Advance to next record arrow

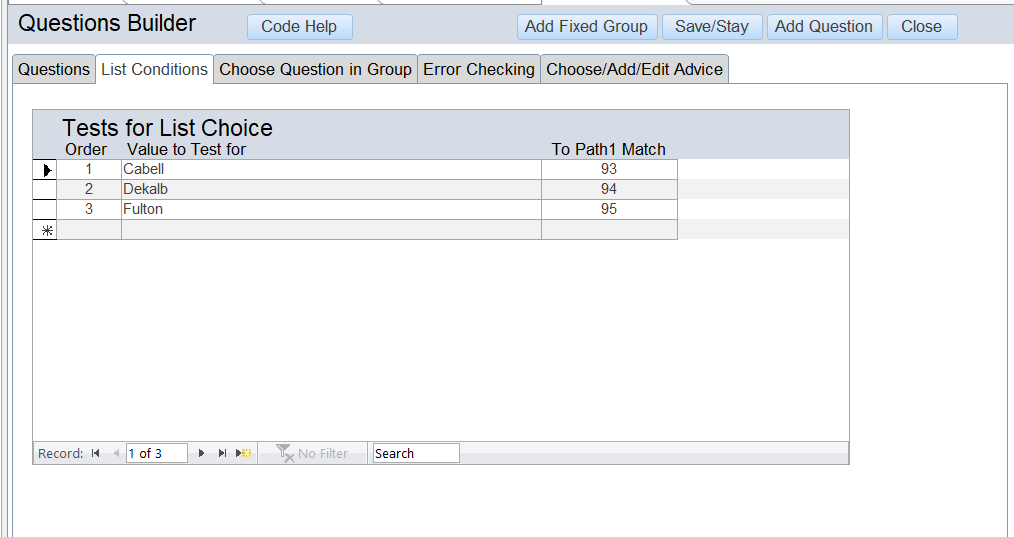pyautogui.click(x=201, y=454)
